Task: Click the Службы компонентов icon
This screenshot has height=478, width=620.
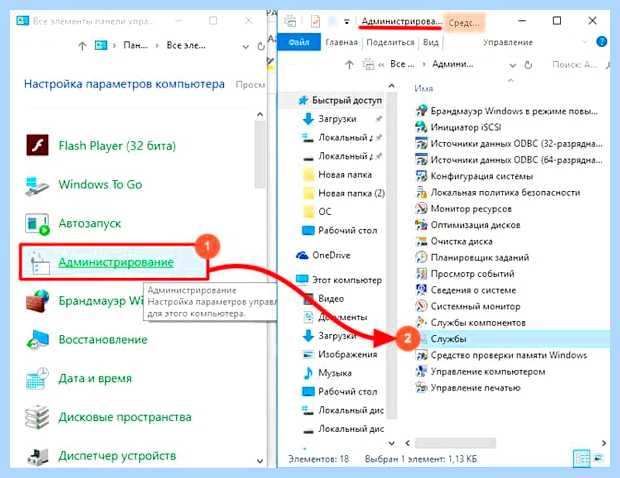Action: pos(422,323)
